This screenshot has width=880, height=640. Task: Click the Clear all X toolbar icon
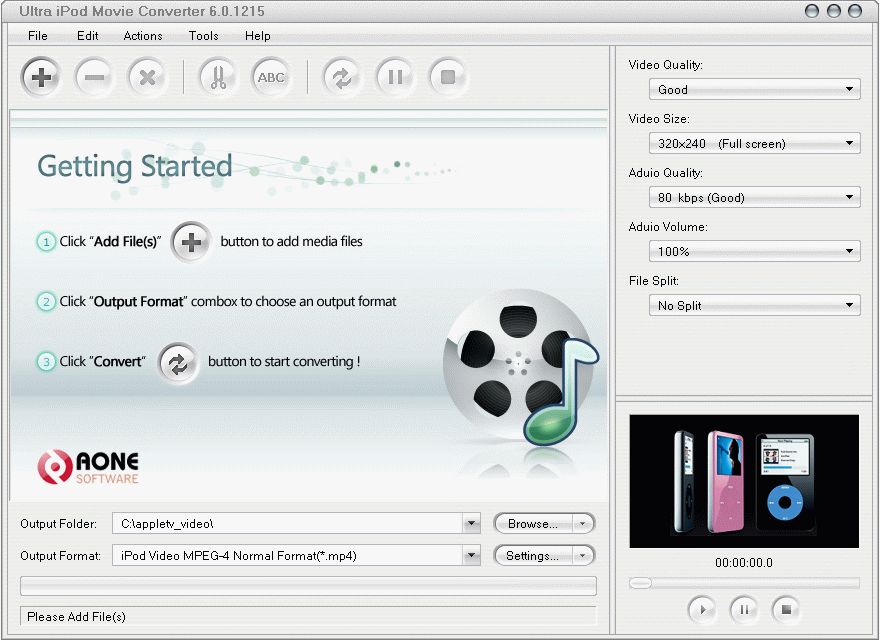point(147,77)
